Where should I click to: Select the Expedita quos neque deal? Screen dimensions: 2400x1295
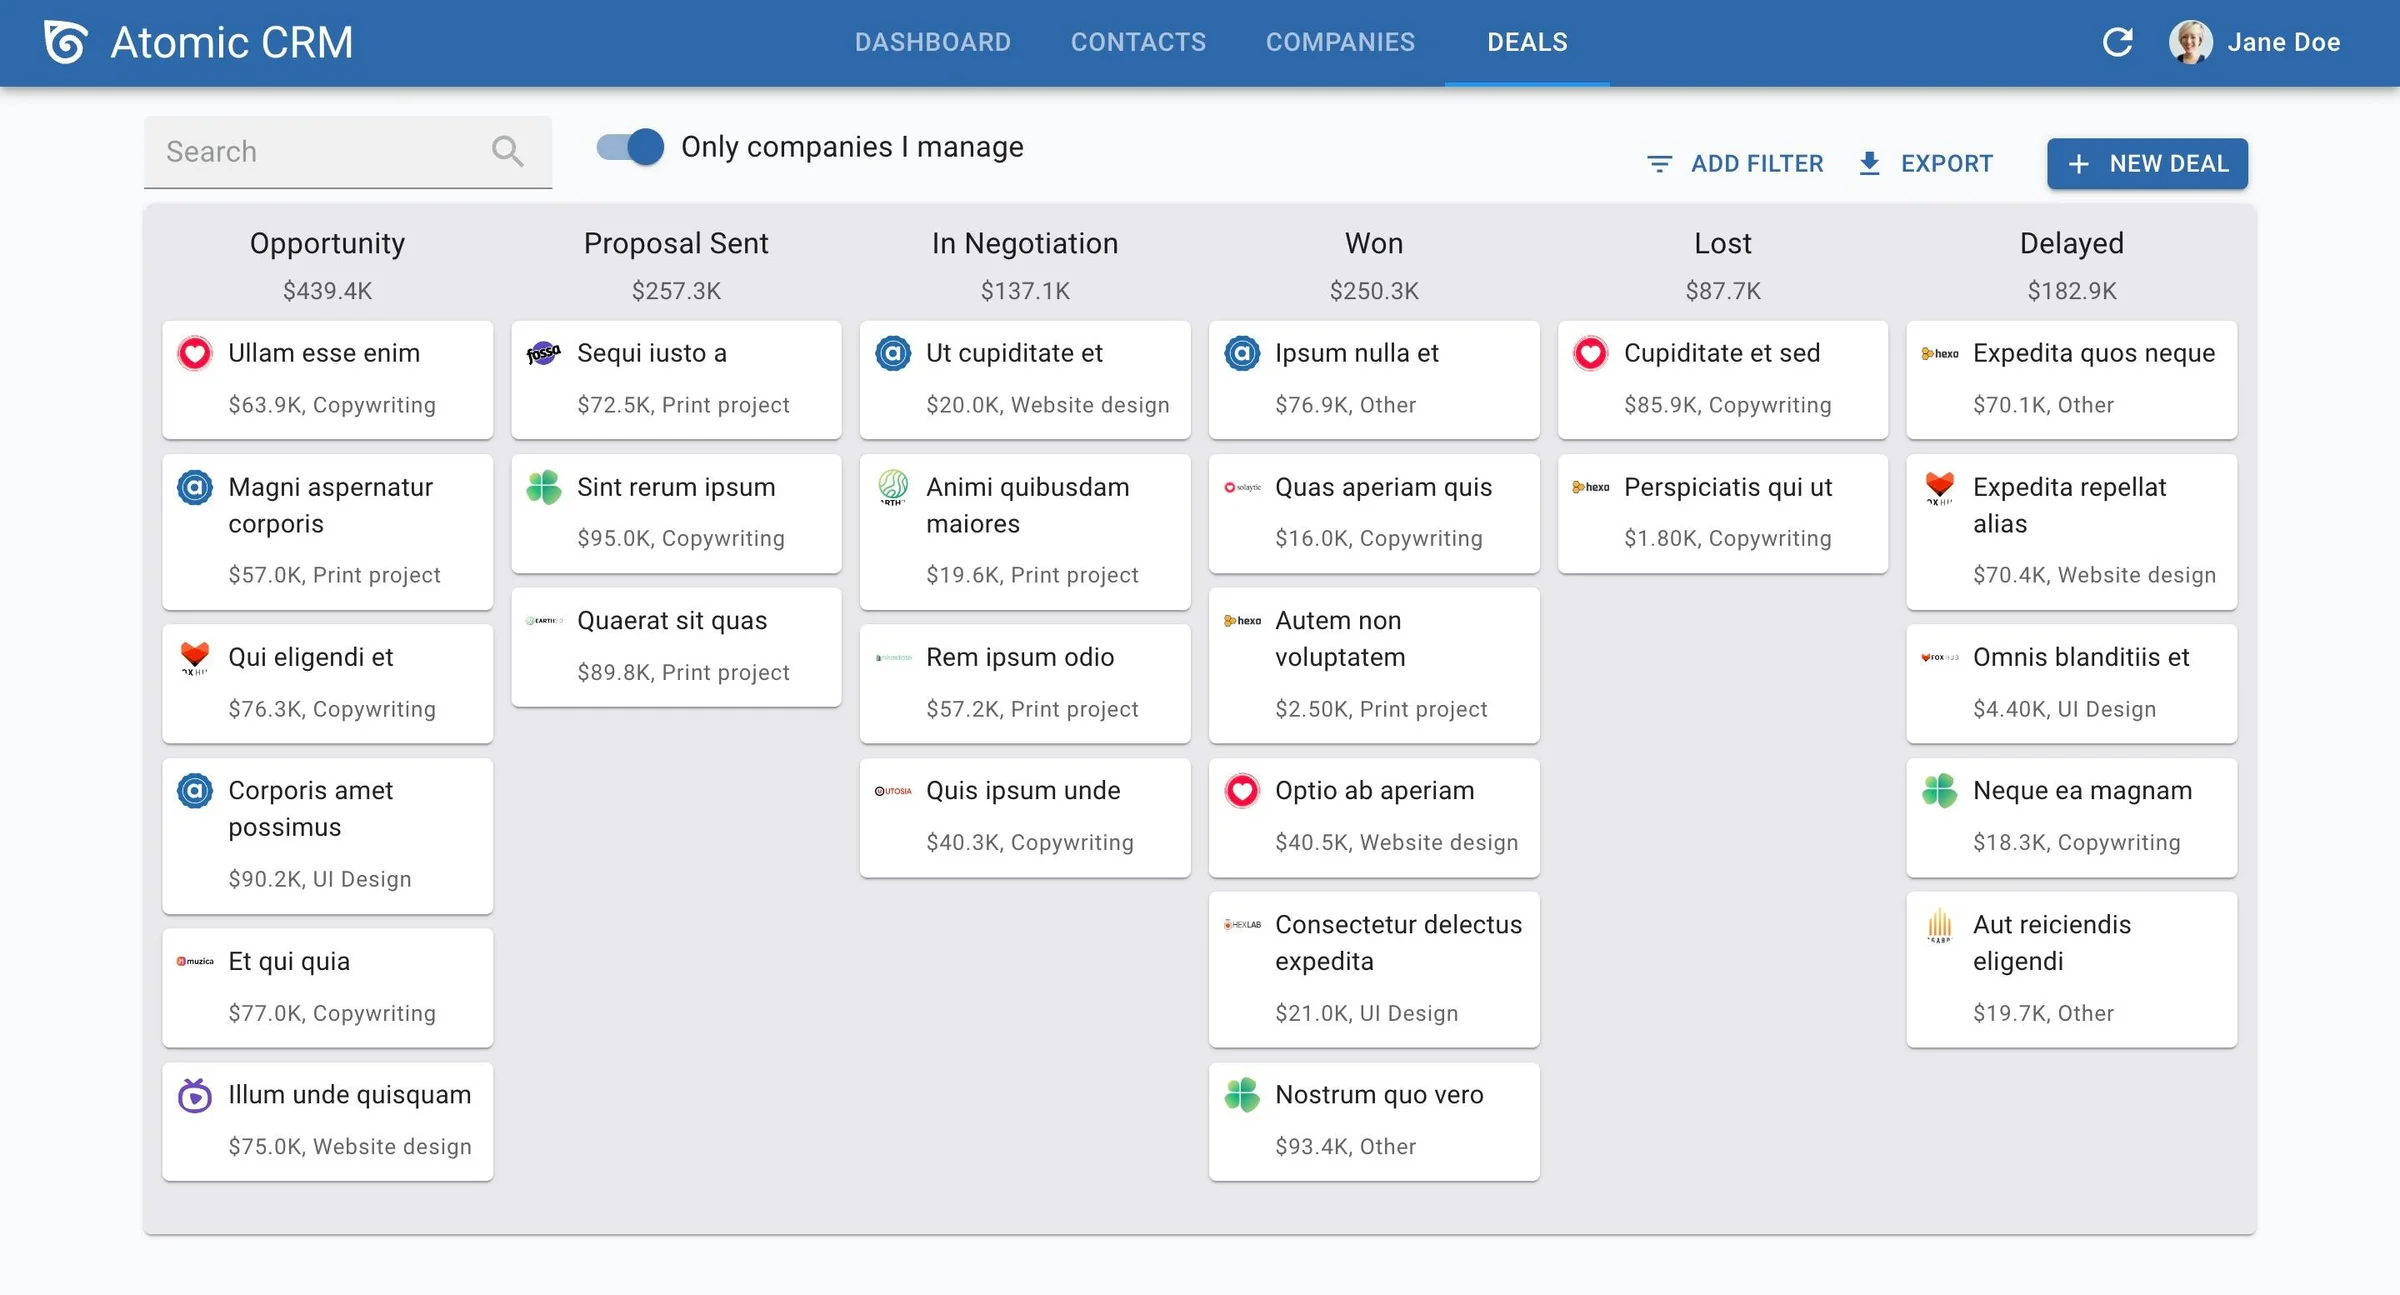coord(2072,379)
